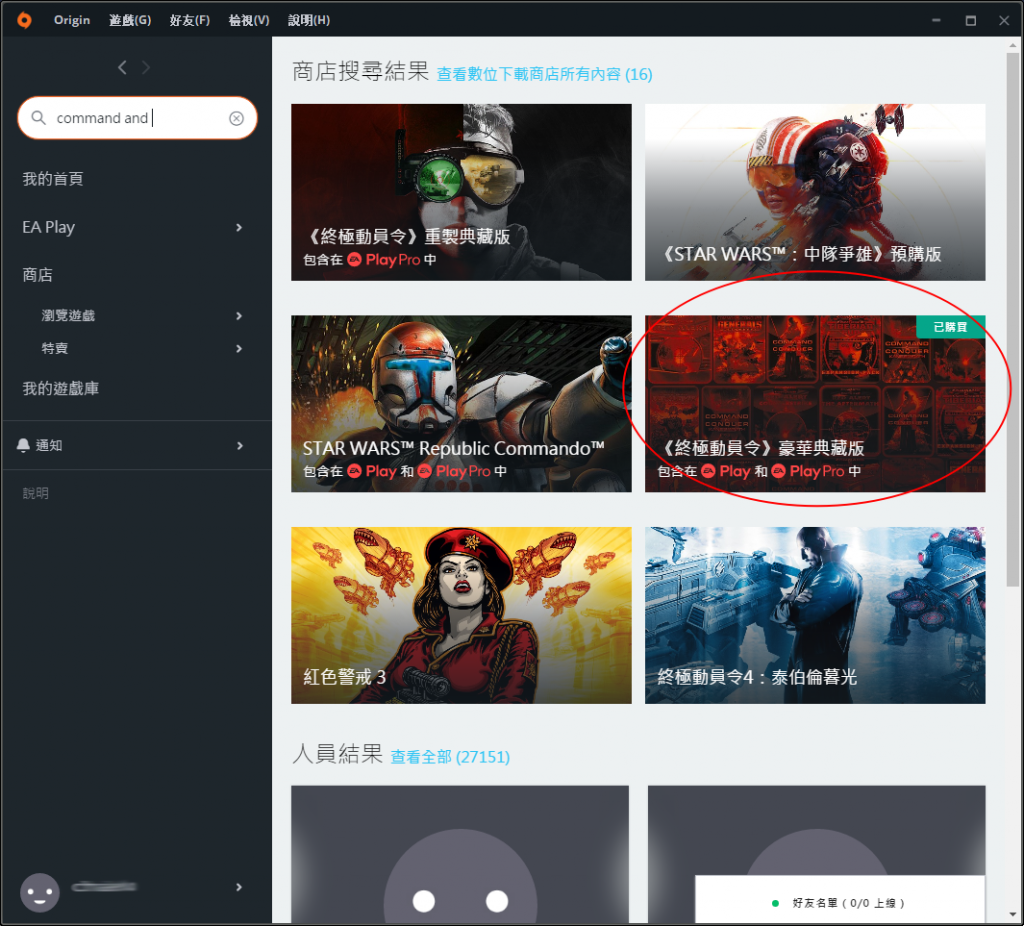
Task: Maximize the Origin window
Action: tap(970, 20)
